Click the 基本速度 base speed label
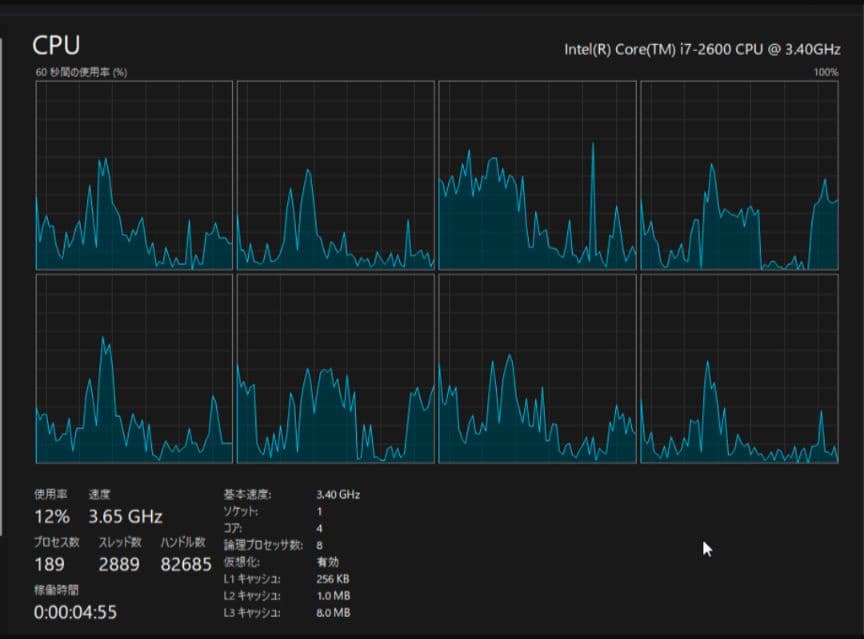 pos(245,494)
